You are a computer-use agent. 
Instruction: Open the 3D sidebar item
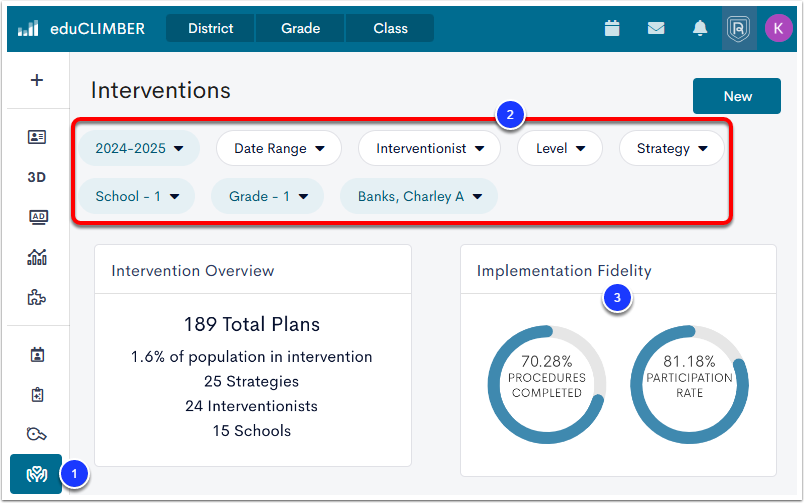(x=36, y=177)
